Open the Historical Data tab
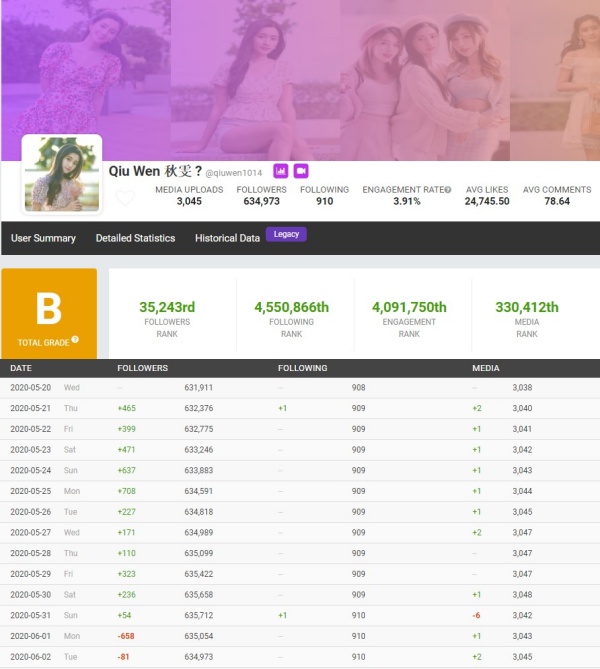The width and height of the screenshot is (600, 669). [x=227, y=238]
